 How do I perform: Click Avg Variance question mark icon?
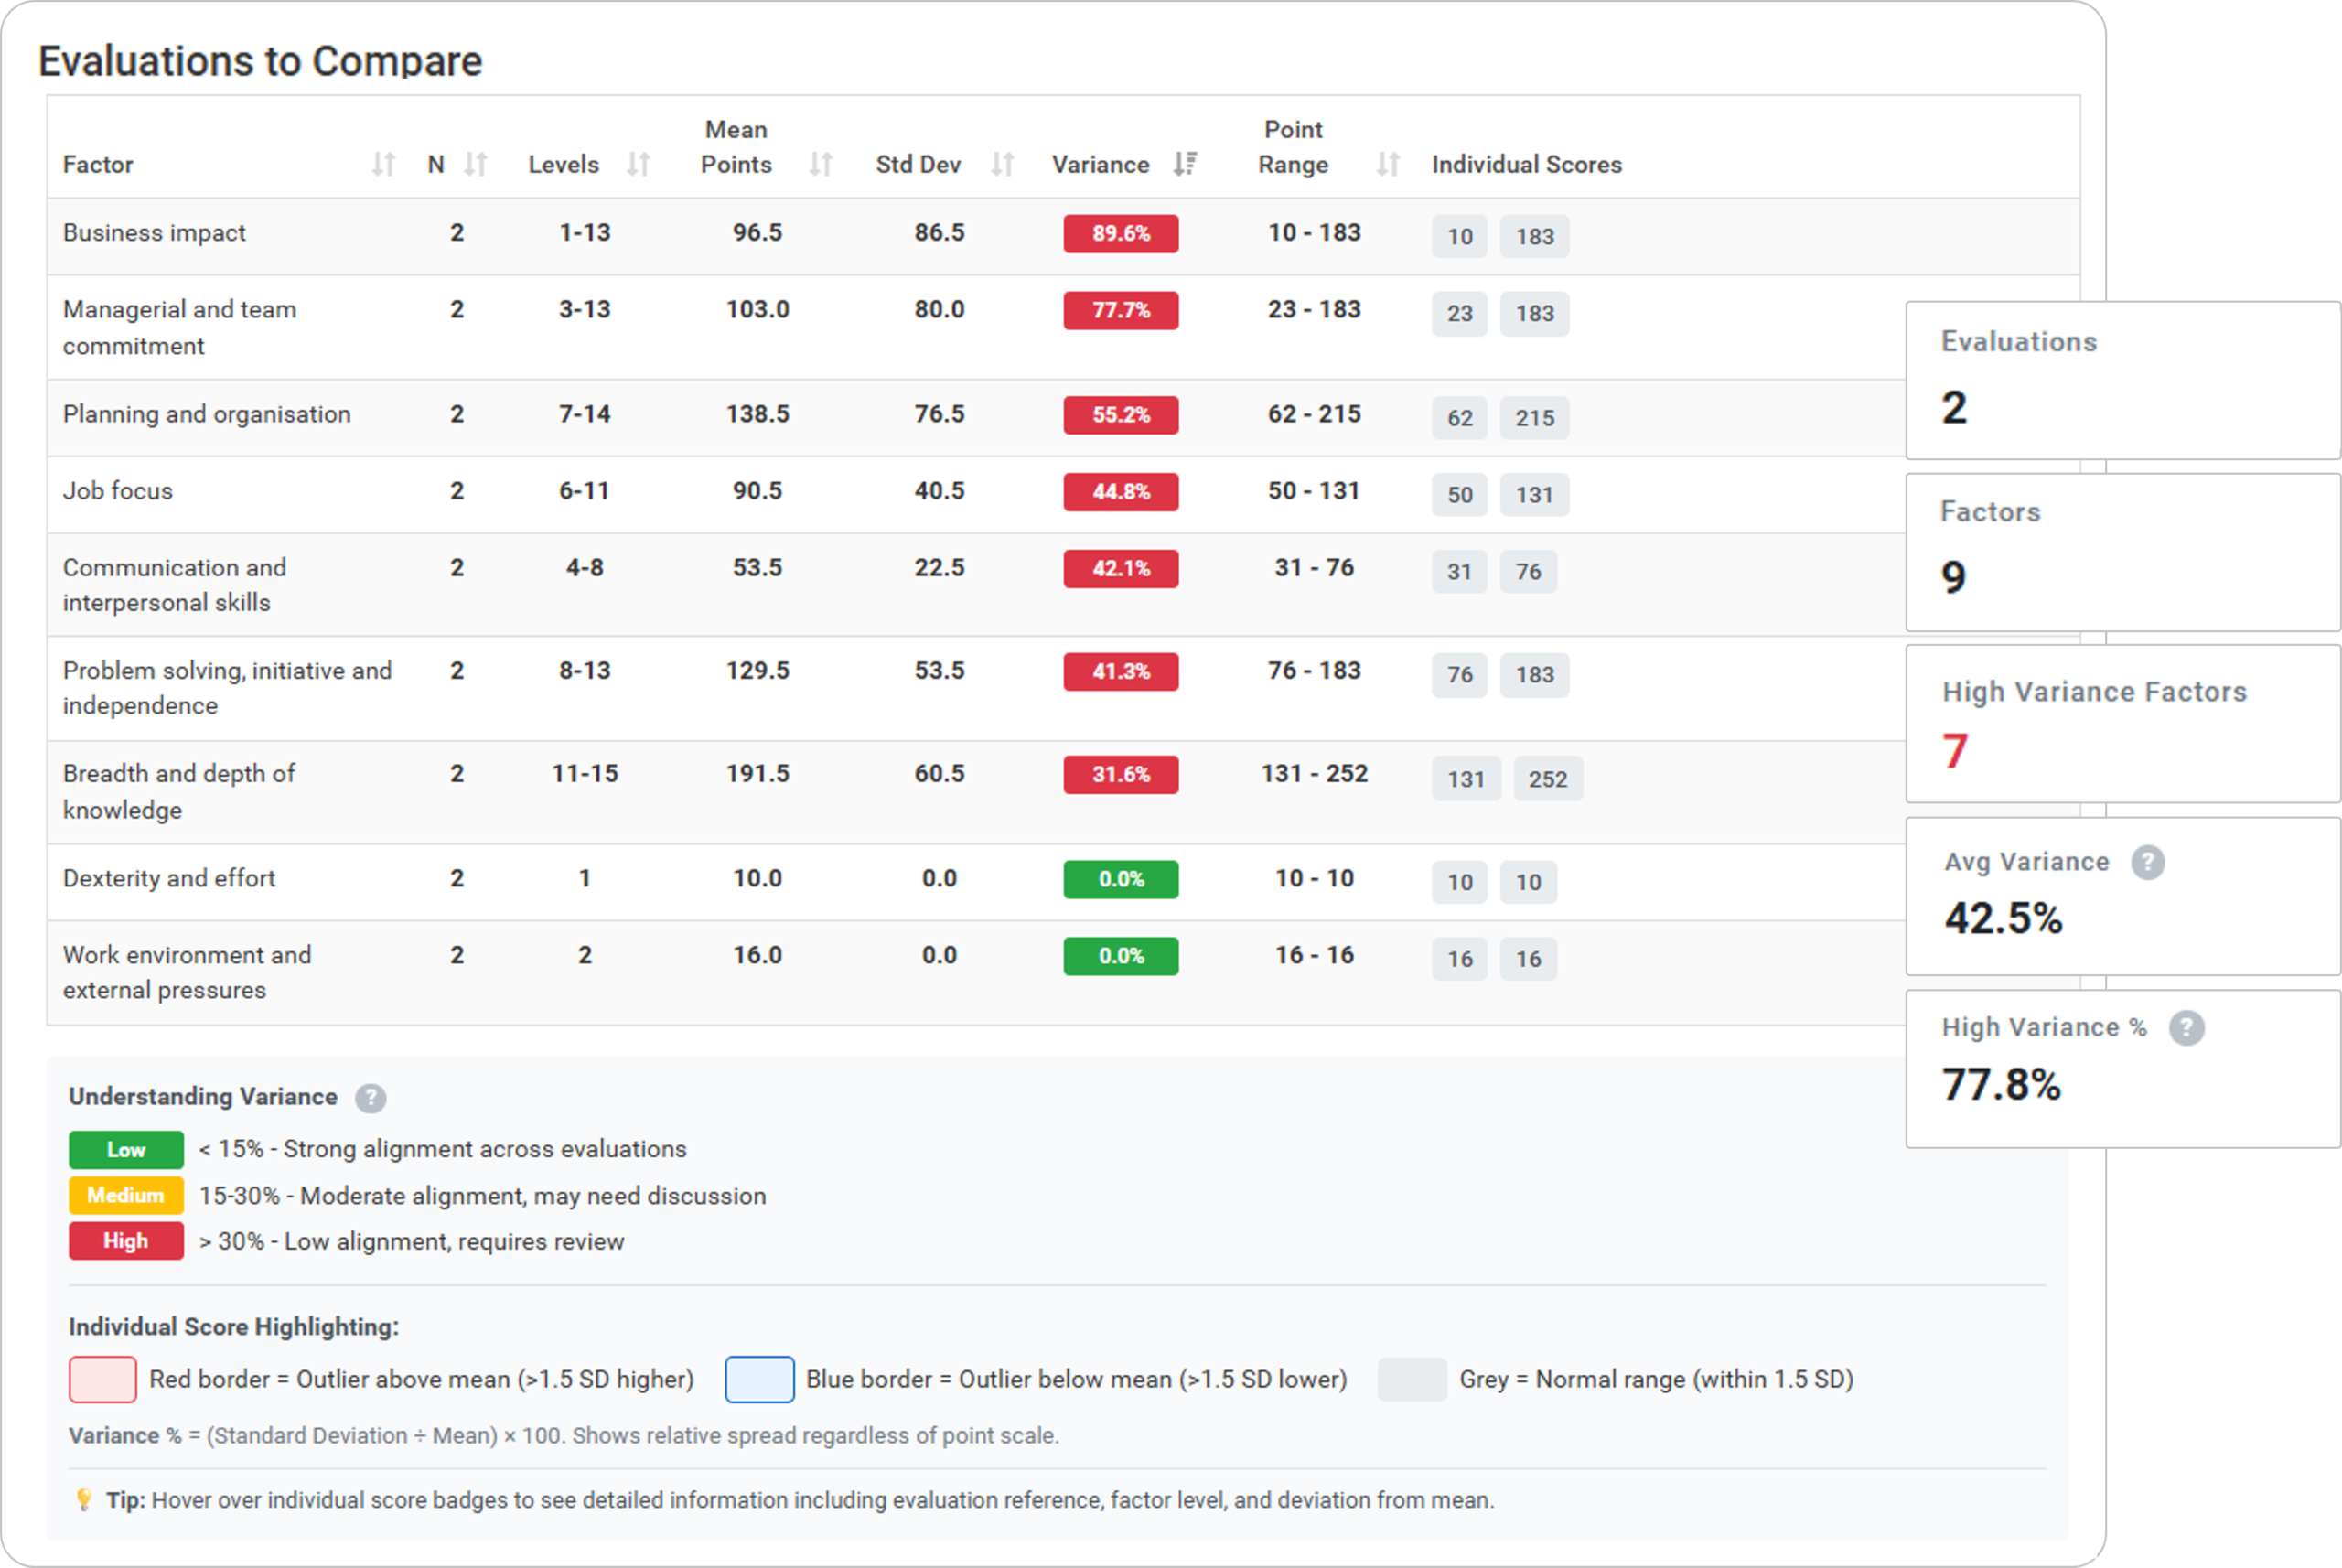pyautogui.click(x=2147, y=862)
